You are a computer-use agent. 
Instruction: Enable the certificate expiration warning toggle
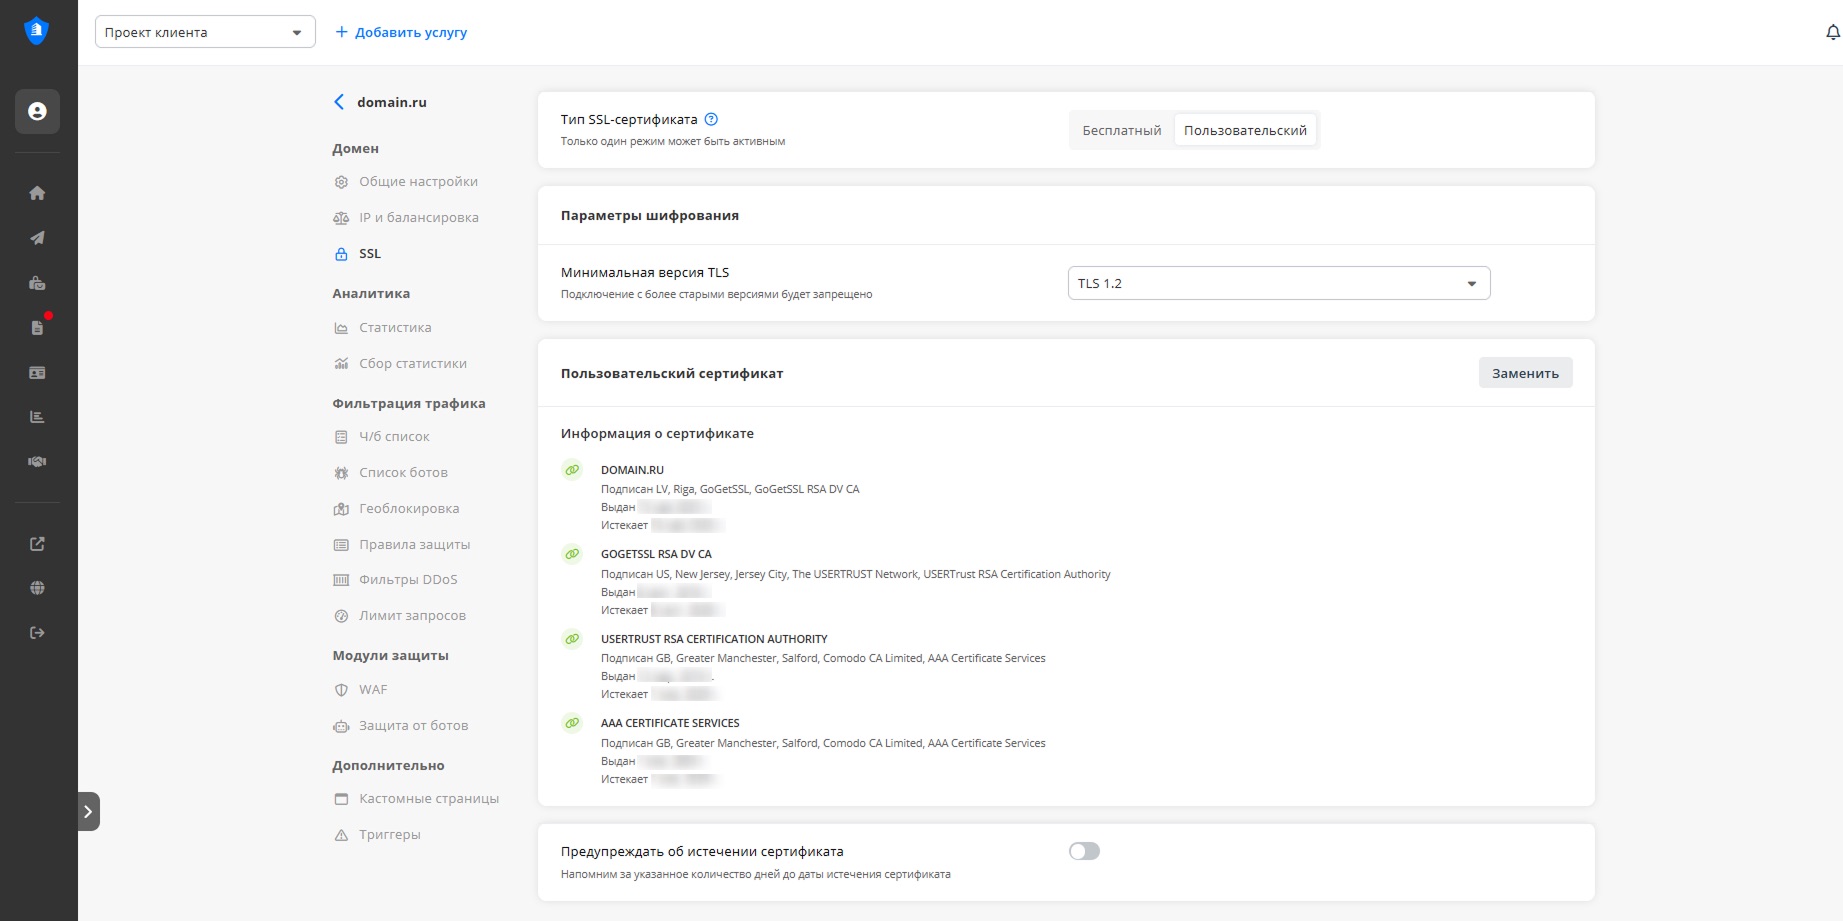pyautogui.click(x=1084, y=851)
